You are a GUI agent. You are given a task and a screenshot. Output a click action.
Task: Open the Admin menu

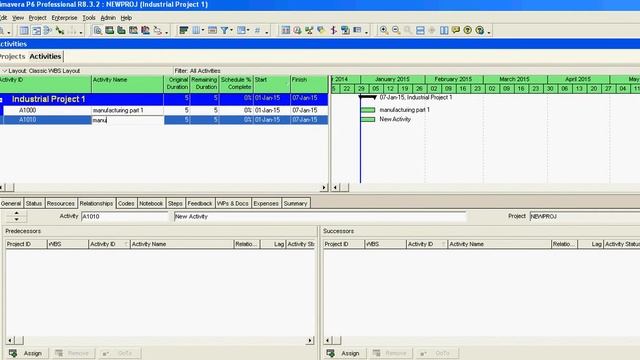tap(108, 18)
